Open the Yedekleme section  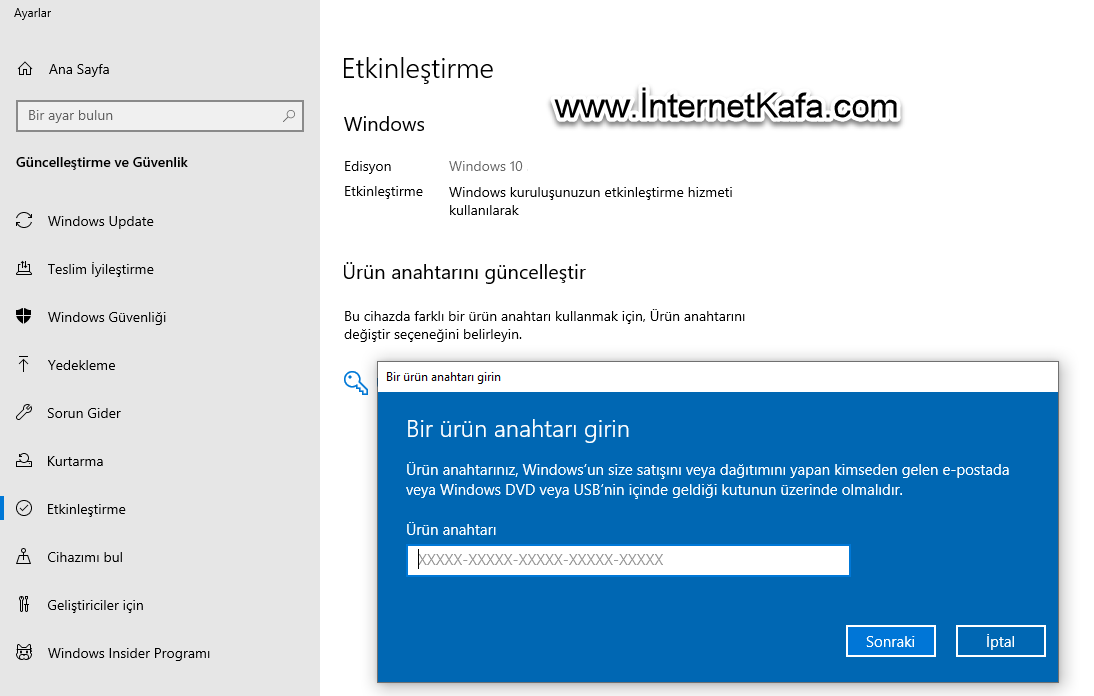click(x=81, y=365)
